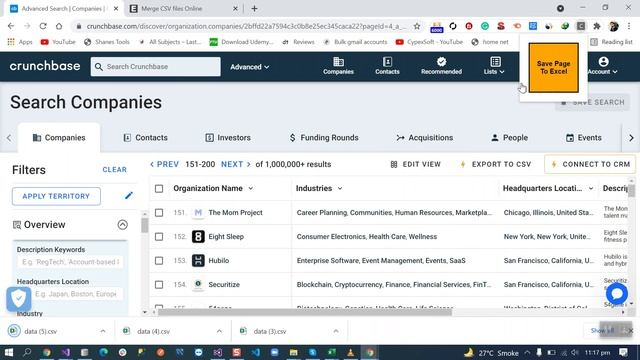Check the box for The Mom Project
This screenshot has height=360, width=640.
coord(159,213)
